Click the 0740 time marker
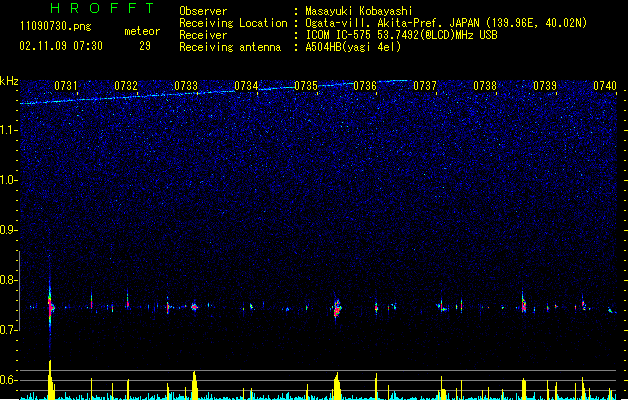 (605, 86)
